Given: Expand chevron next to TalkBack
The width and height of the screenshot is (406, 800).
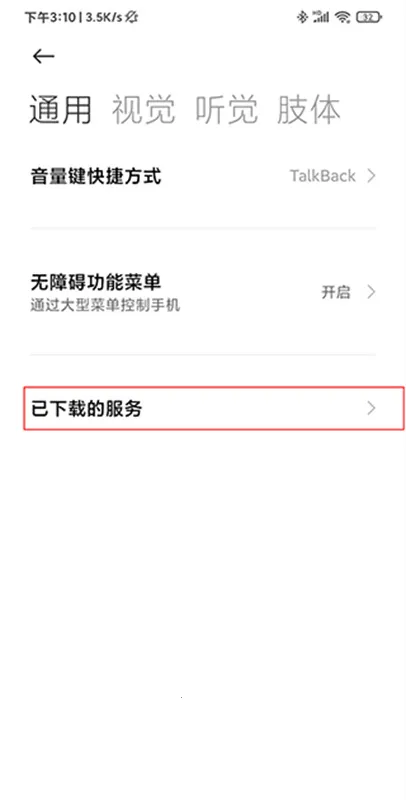Looking at the screenshot, I should pyautogui.click(x=371, y=176).
